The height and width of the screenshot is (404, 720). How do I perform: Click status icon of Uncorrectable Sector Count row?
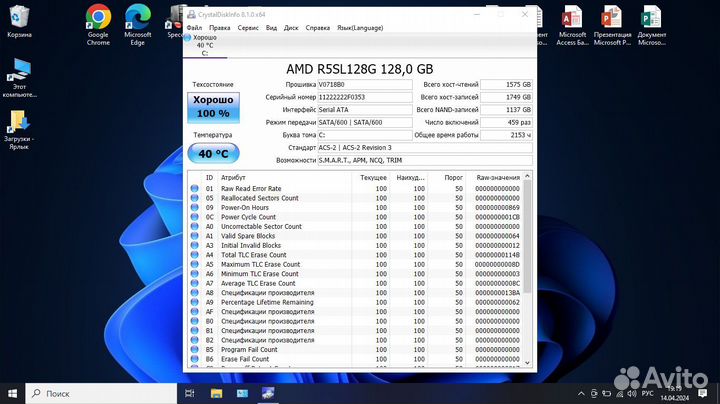(x=195, y=226)
